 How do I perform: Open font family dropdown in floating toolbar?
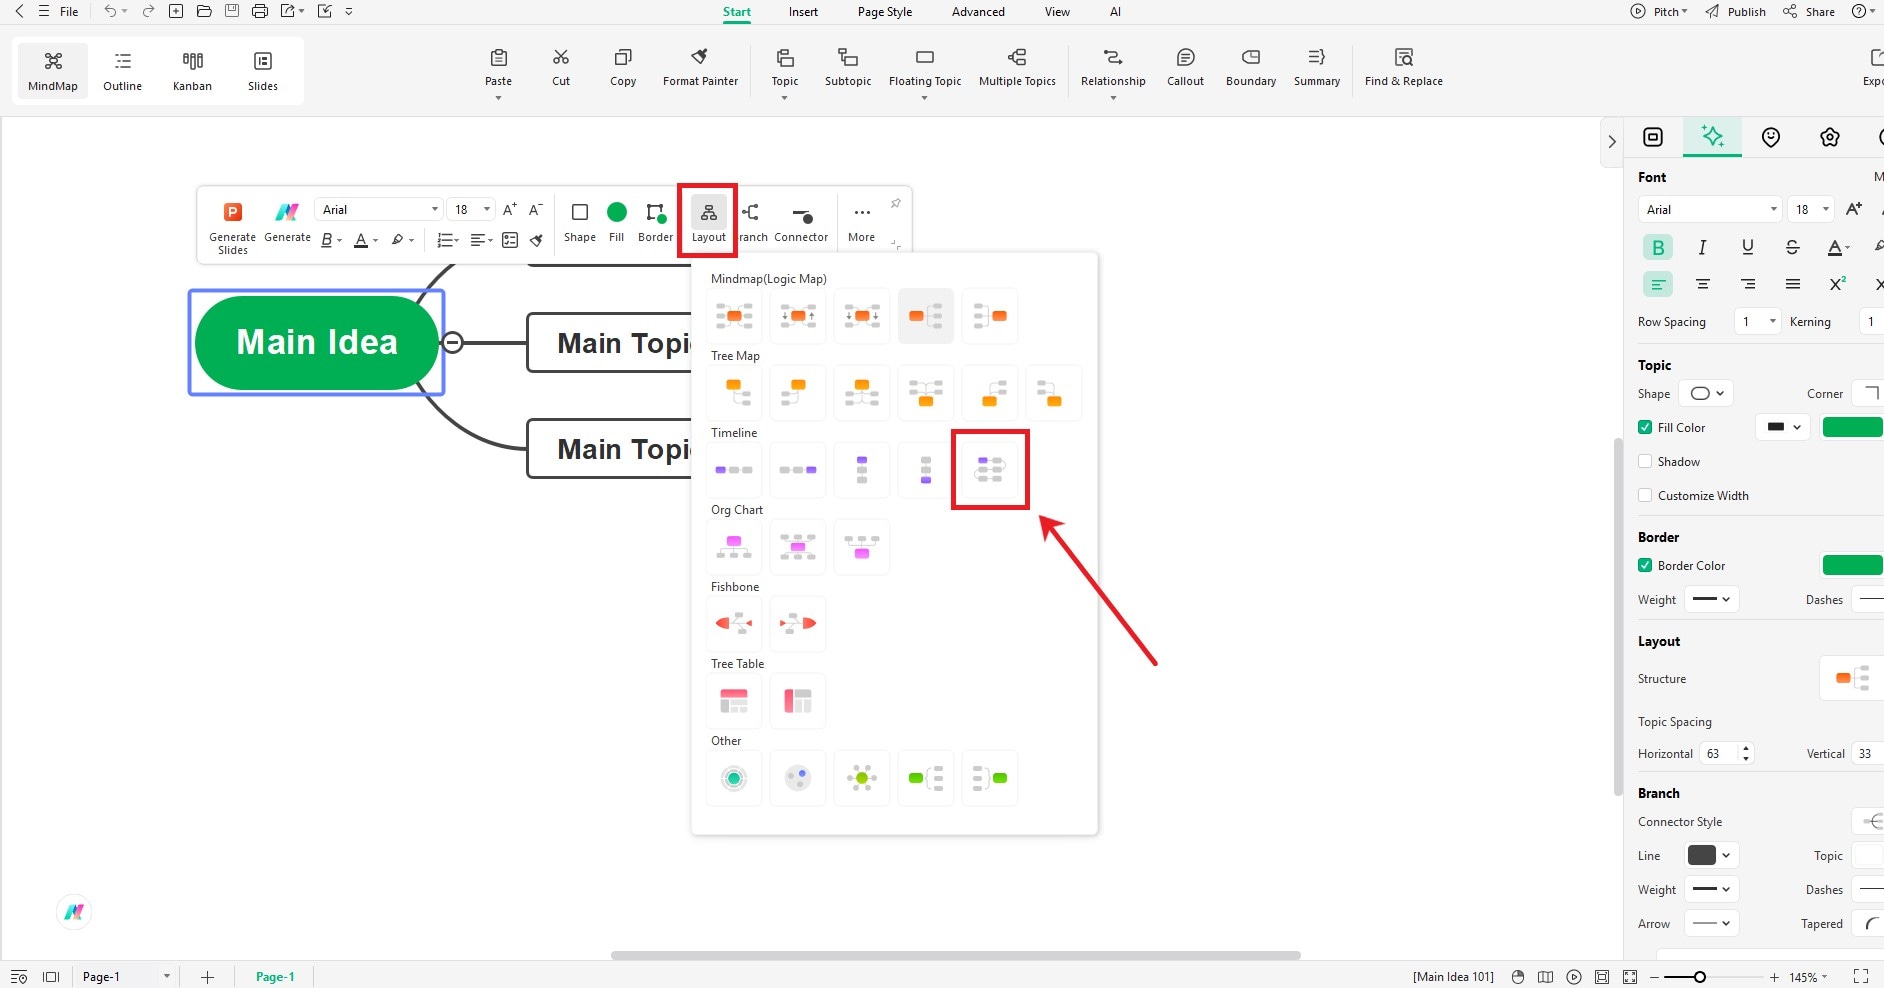click(379, 209)
